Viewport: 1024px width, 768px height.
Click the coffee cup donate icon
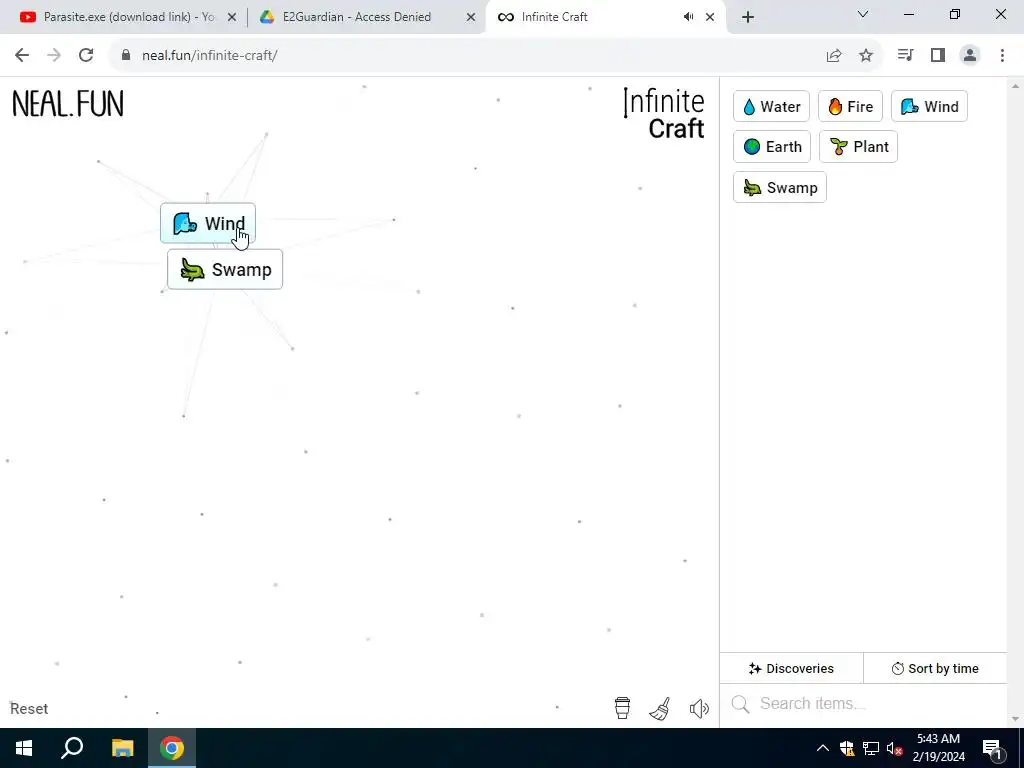tap(622, 708)
